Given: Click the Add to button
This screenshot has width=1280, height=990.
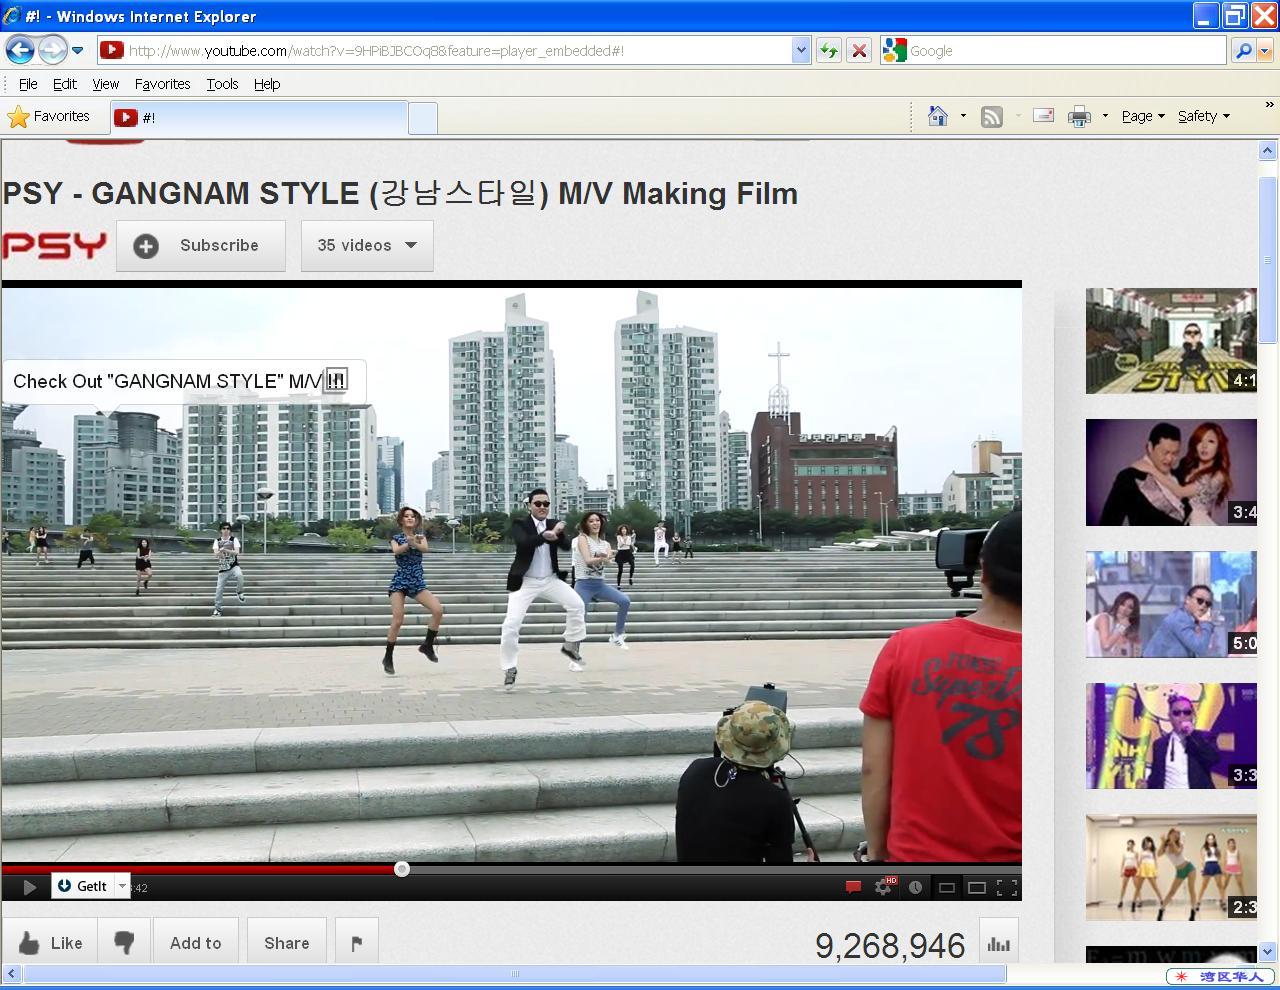Looking at the screenshot, I should tap(196, 943).
